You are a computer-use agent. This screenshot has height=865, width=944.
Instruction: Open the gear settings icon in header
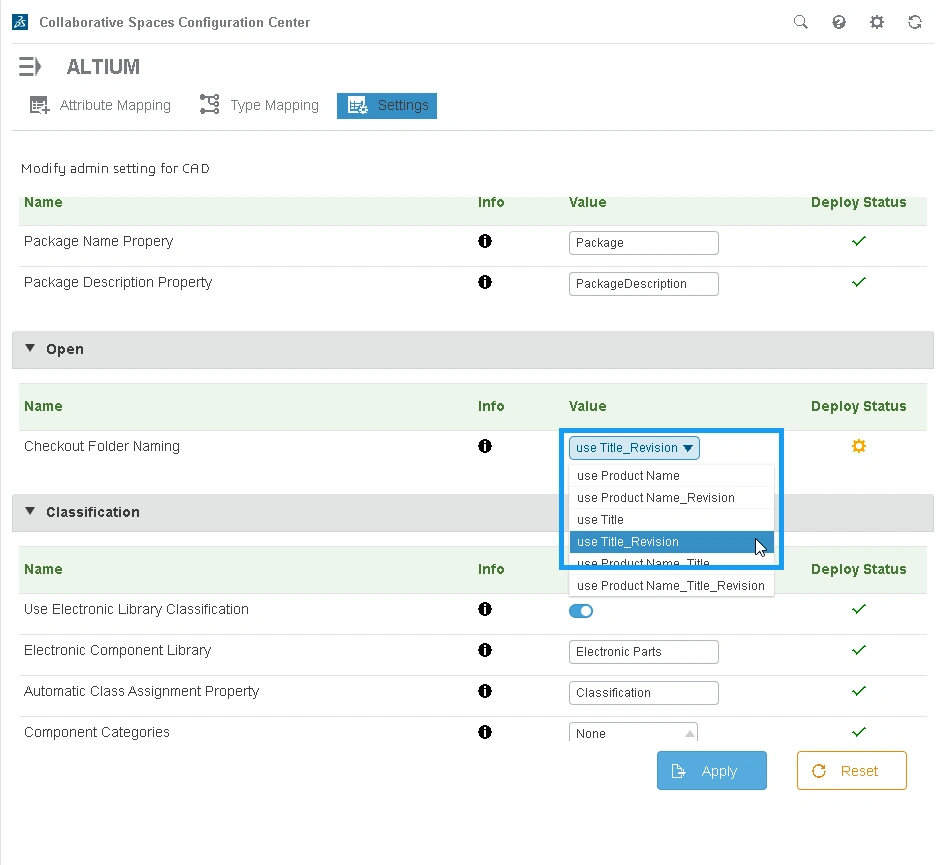click(x=877, y=22)
